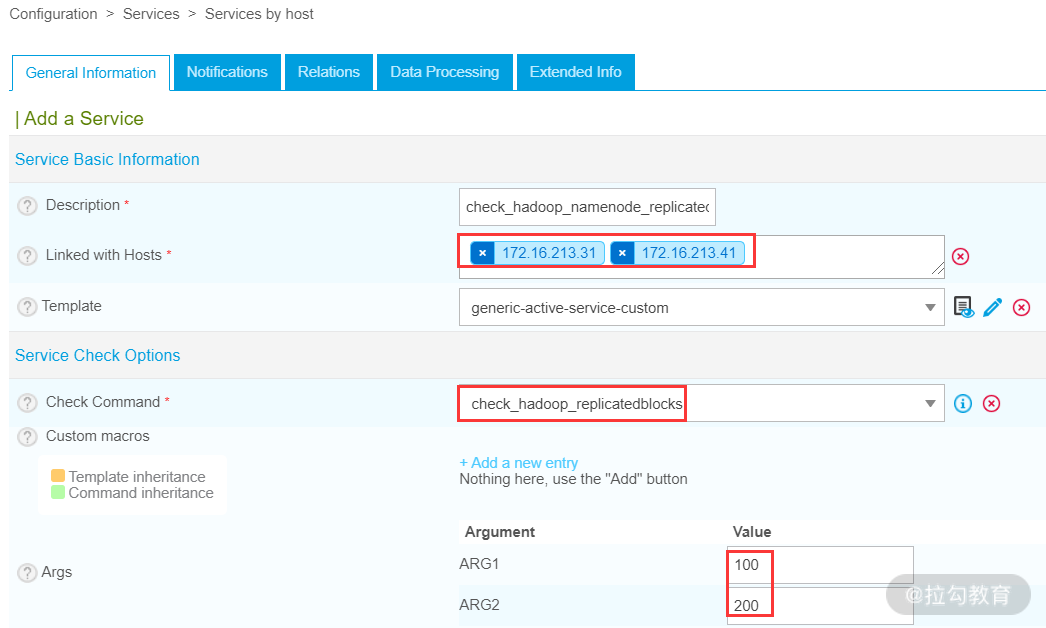1046x628 pixels.
Task: Switch to the Notifications tab
Action: click(x=227, y=72)
